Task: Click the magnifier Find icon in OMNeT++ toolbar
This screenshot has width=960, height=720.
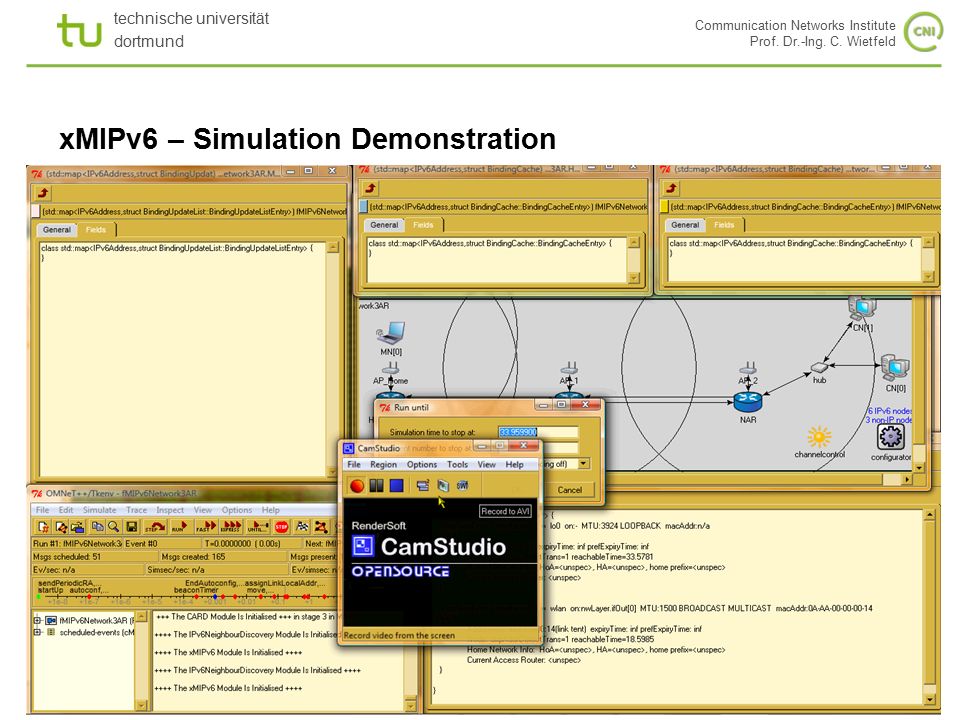Action: (x=113, y=527)
